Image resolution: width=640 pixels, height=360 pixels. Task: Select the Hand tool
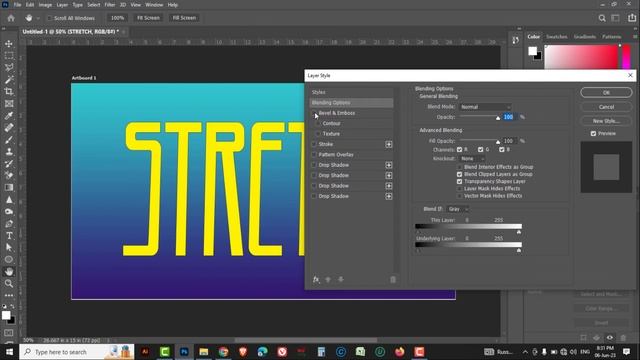point(9,271)
